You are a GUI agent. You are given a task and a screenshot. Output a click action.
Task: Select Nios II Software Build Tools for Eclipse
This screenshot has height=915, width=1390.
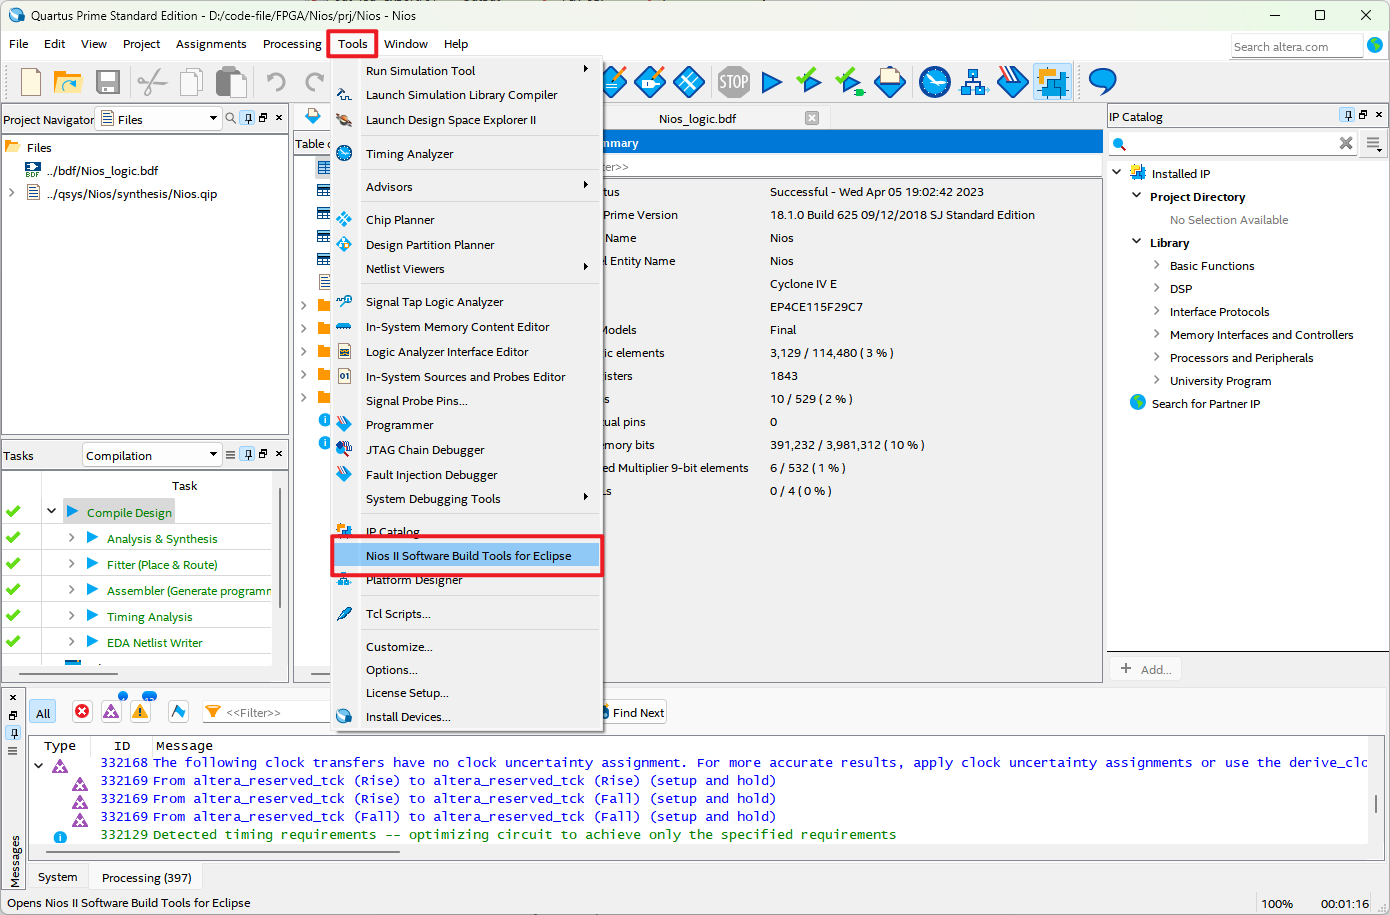[x=468, y=554]
